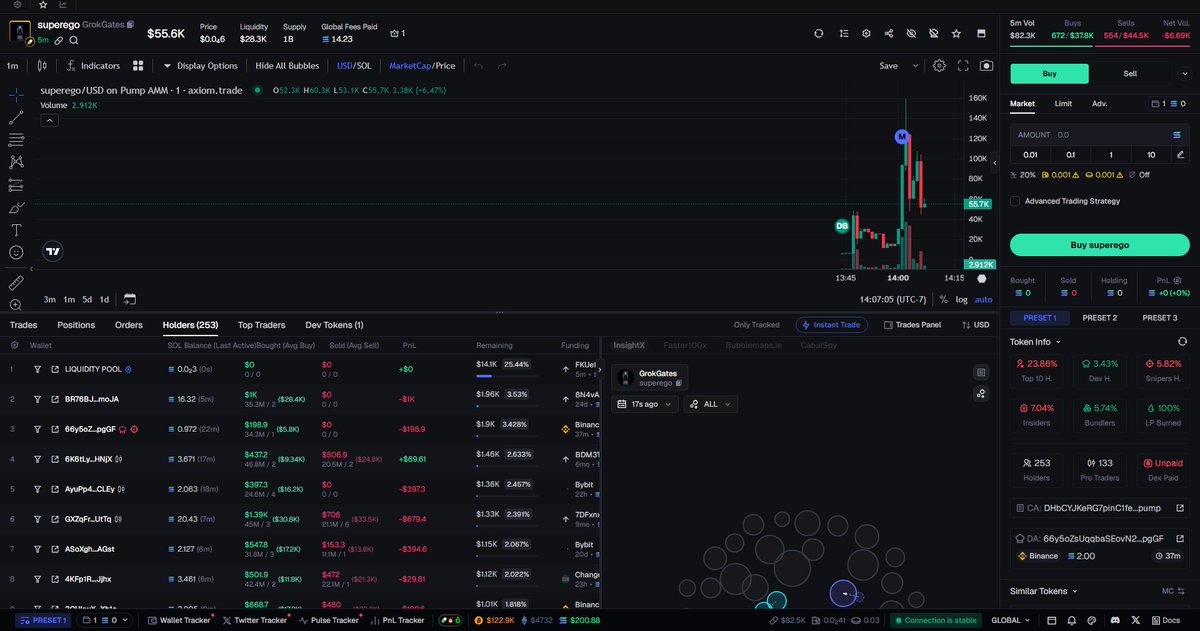Toggle auto scale on chart
The image size is (1200, 631).
(x=984, y=299)
